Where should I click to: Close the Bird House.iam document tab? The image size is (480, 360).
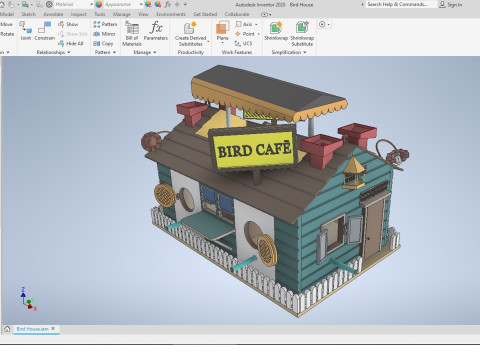click(x=53, y=329)
